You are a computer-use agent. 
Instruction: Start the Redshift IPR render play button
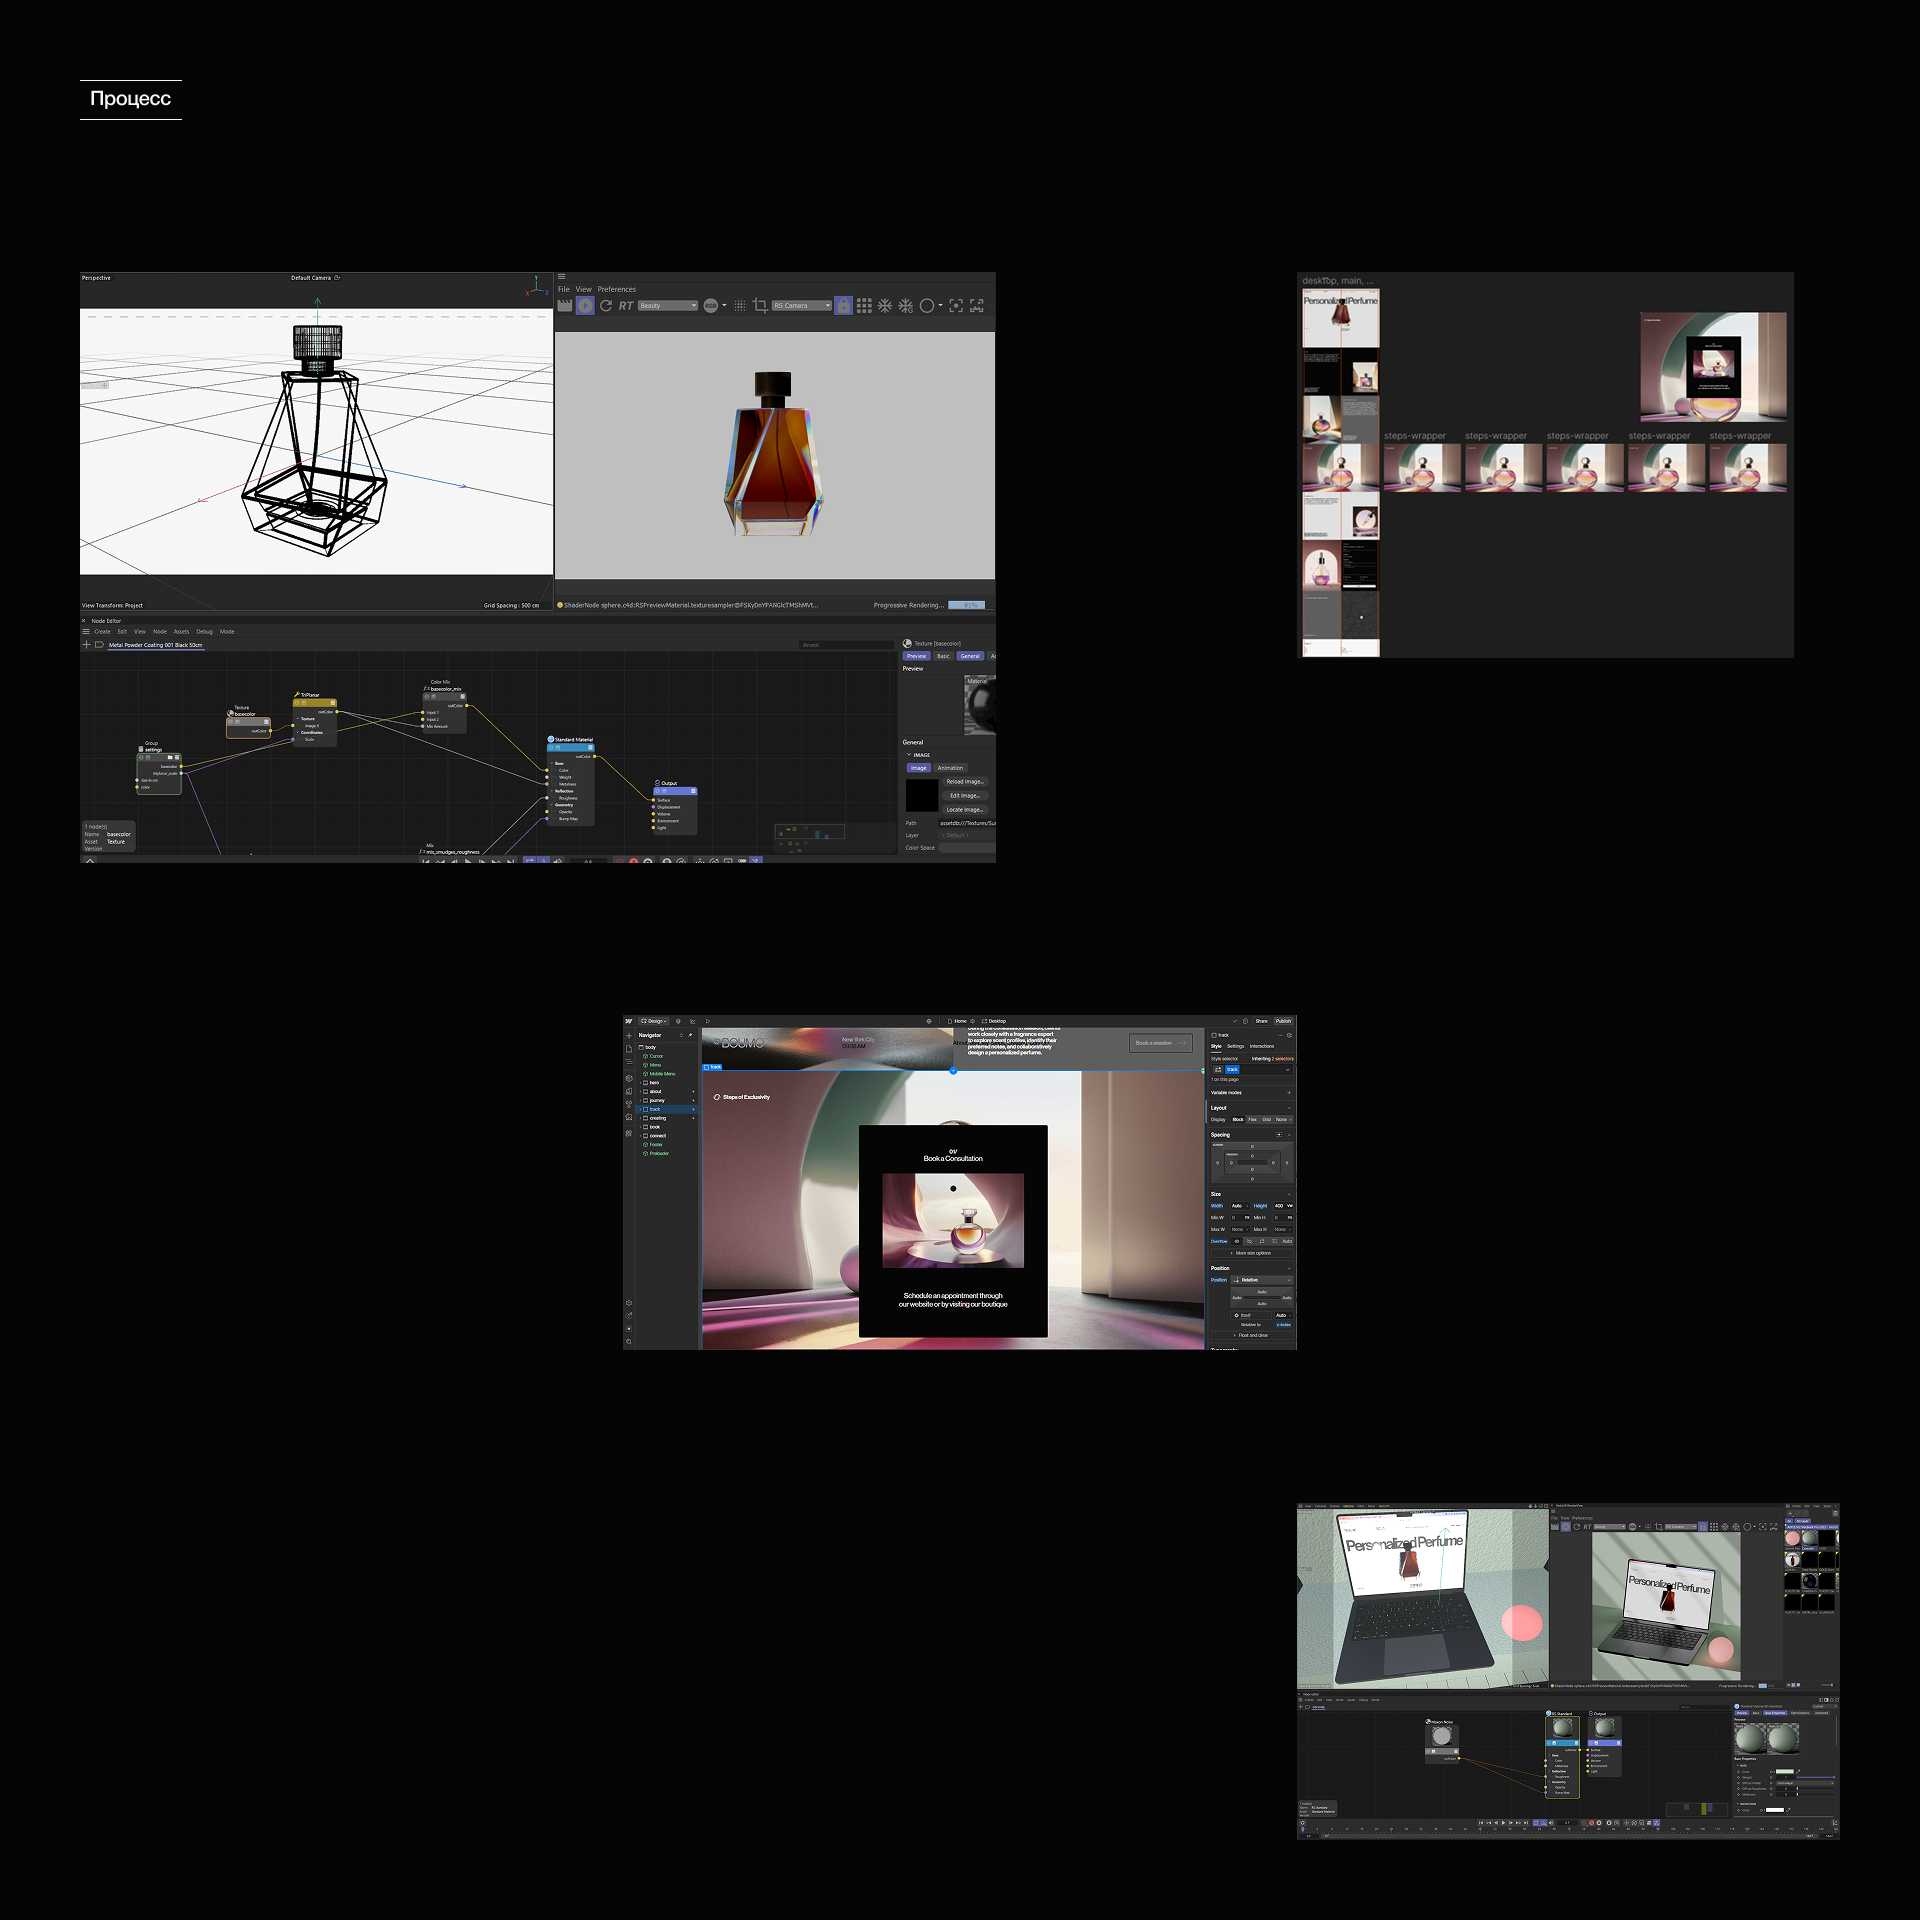pos(585,306)
